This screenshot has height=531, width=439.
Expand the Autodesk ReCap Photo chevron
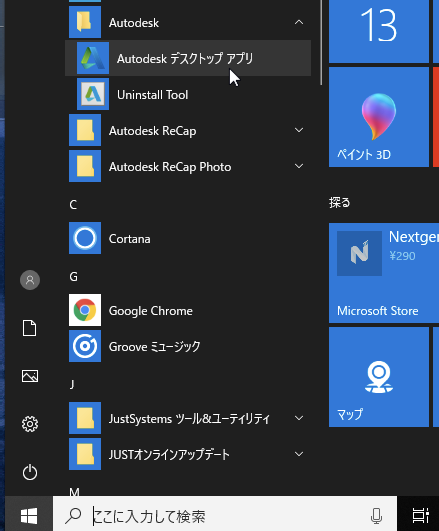tap(299, 166)
